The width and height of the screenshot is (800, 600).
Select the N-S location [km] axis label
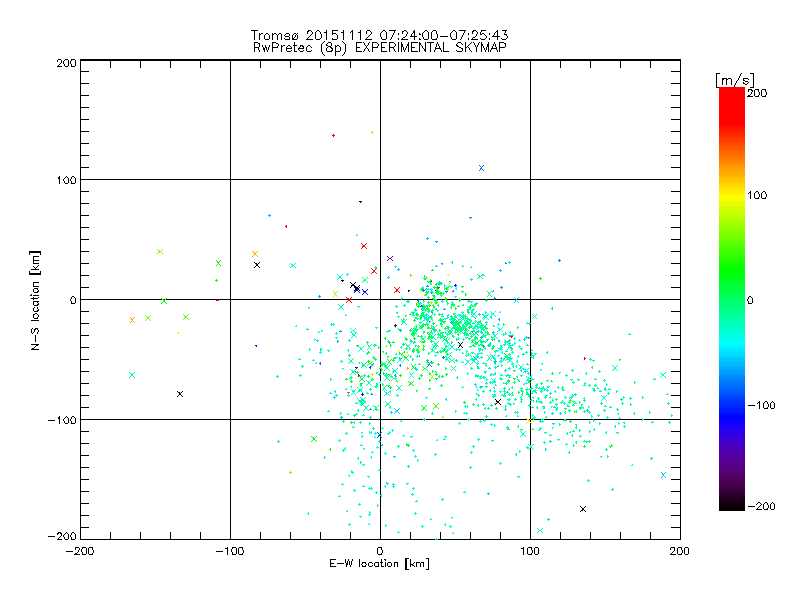click(x=35, y=301)
